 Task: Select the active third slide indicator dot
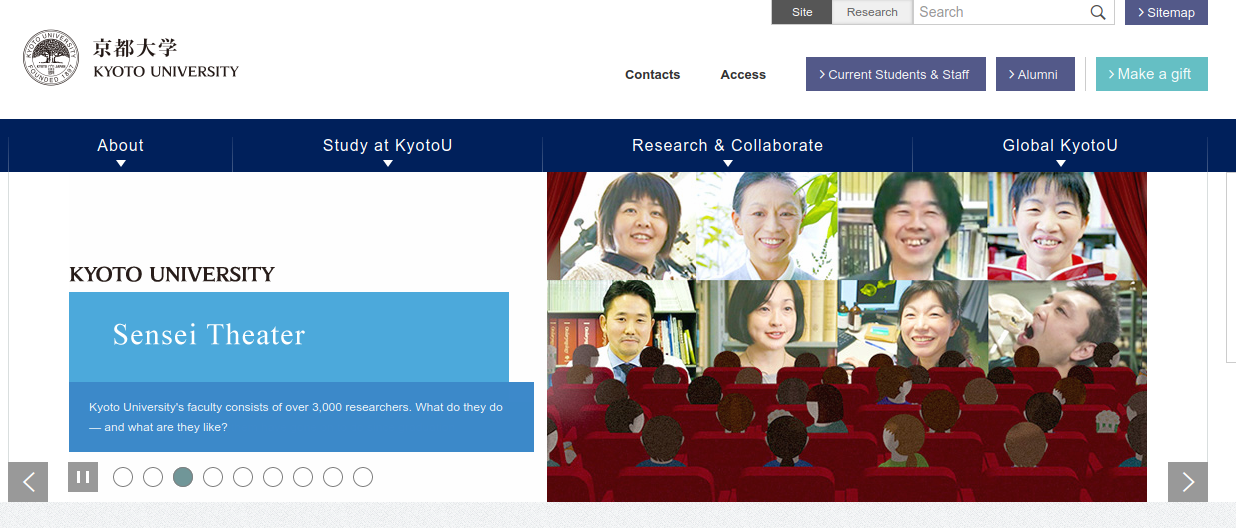tap(183, 477)
